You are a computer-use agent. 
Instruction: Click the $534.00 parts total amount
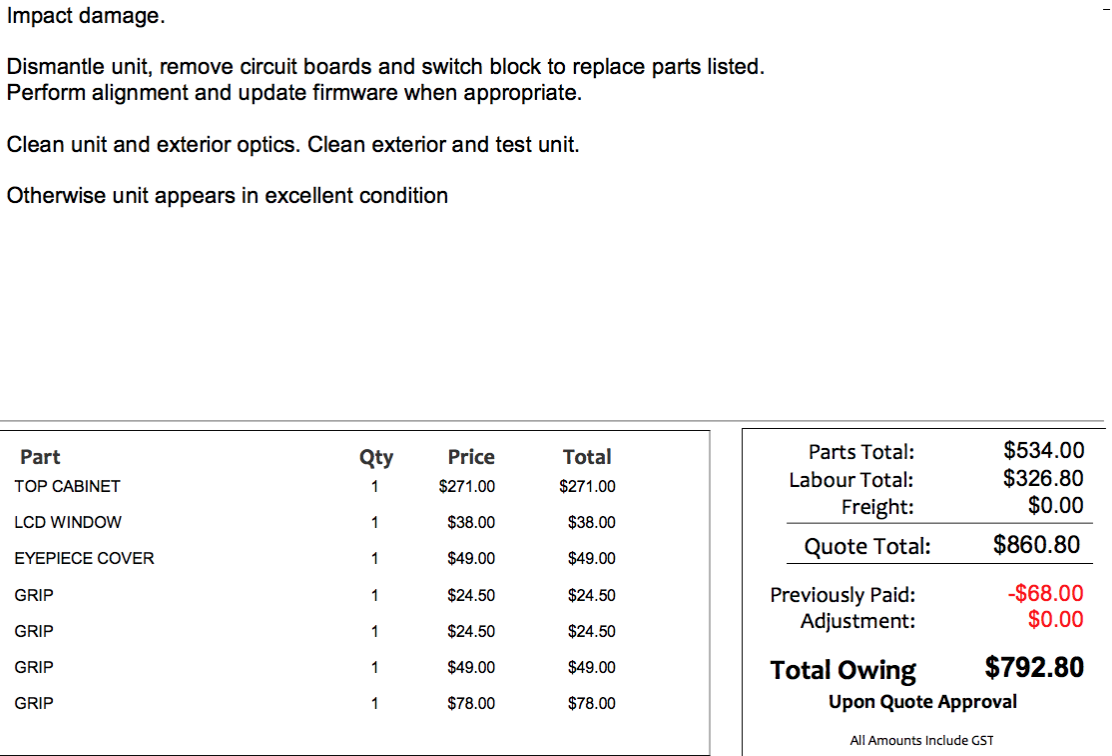pyautogui.click(x=1043, y=451)
